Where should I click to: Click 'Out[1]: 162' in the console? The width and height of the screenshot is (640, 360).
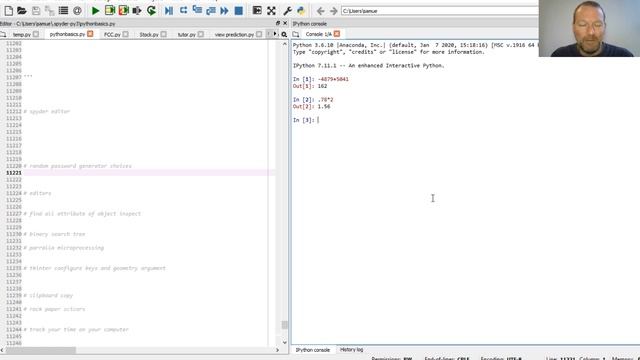pyautogui.click(x=310, y=86)
